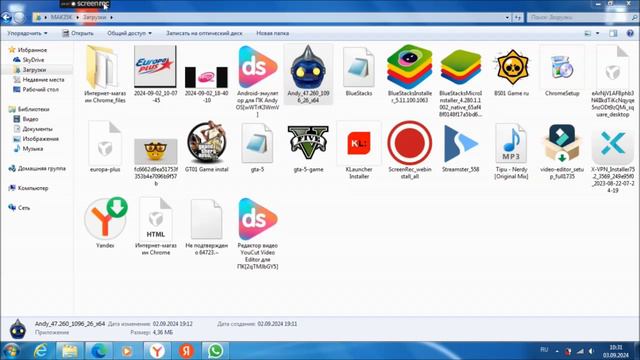The width and height of the screenshot is (640, 360).
Task: Click the Открыть toolbar button
Action: tap(78, 33)
